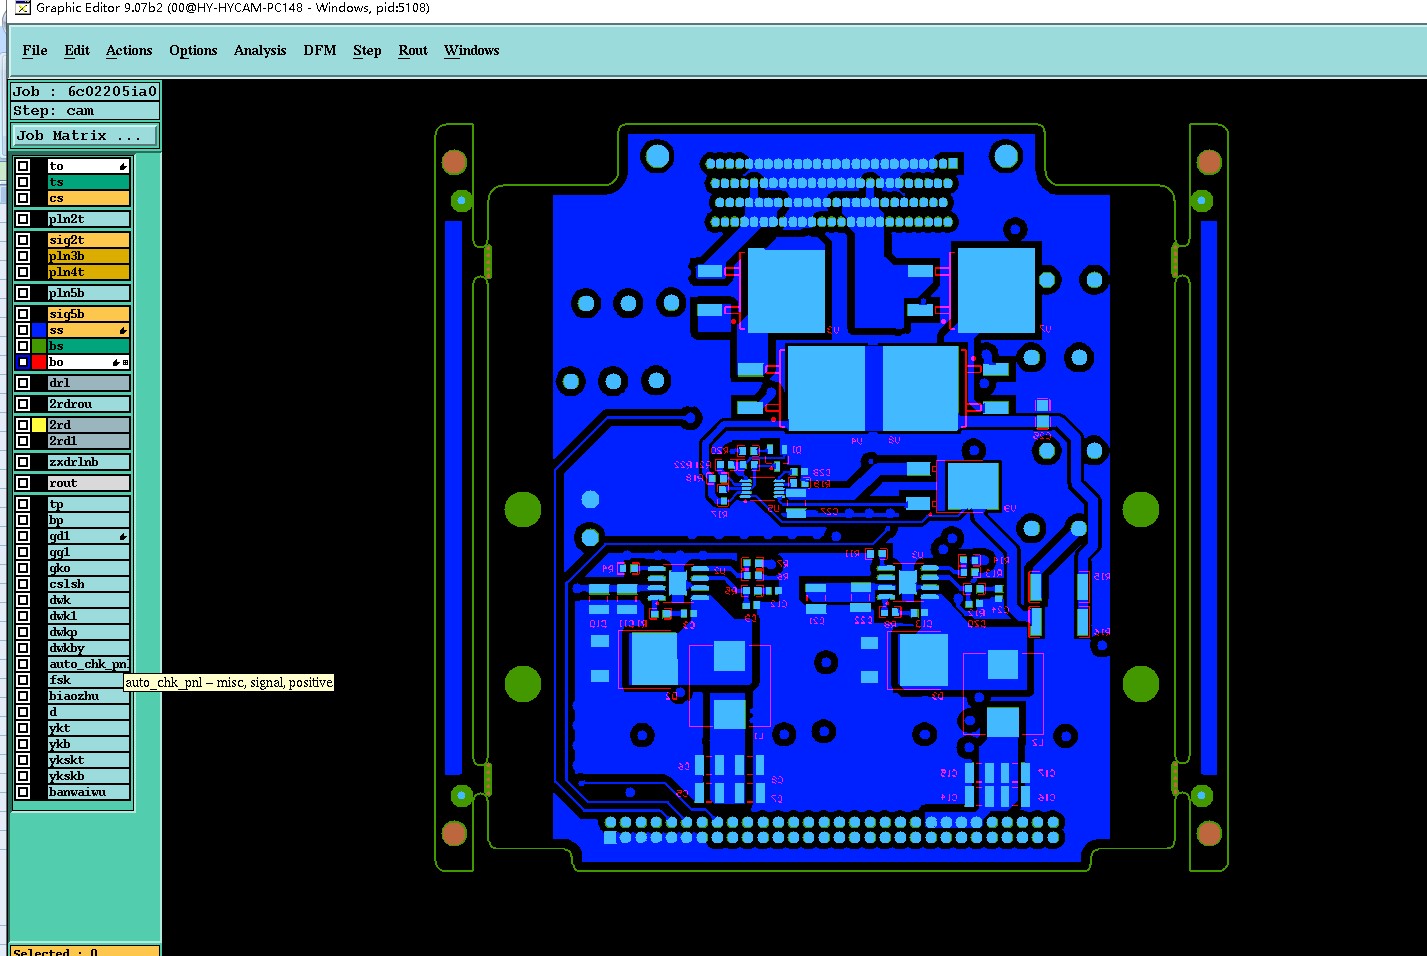
Task: Select the 'ykskb' layer name
Action: (x=89, y=777)
